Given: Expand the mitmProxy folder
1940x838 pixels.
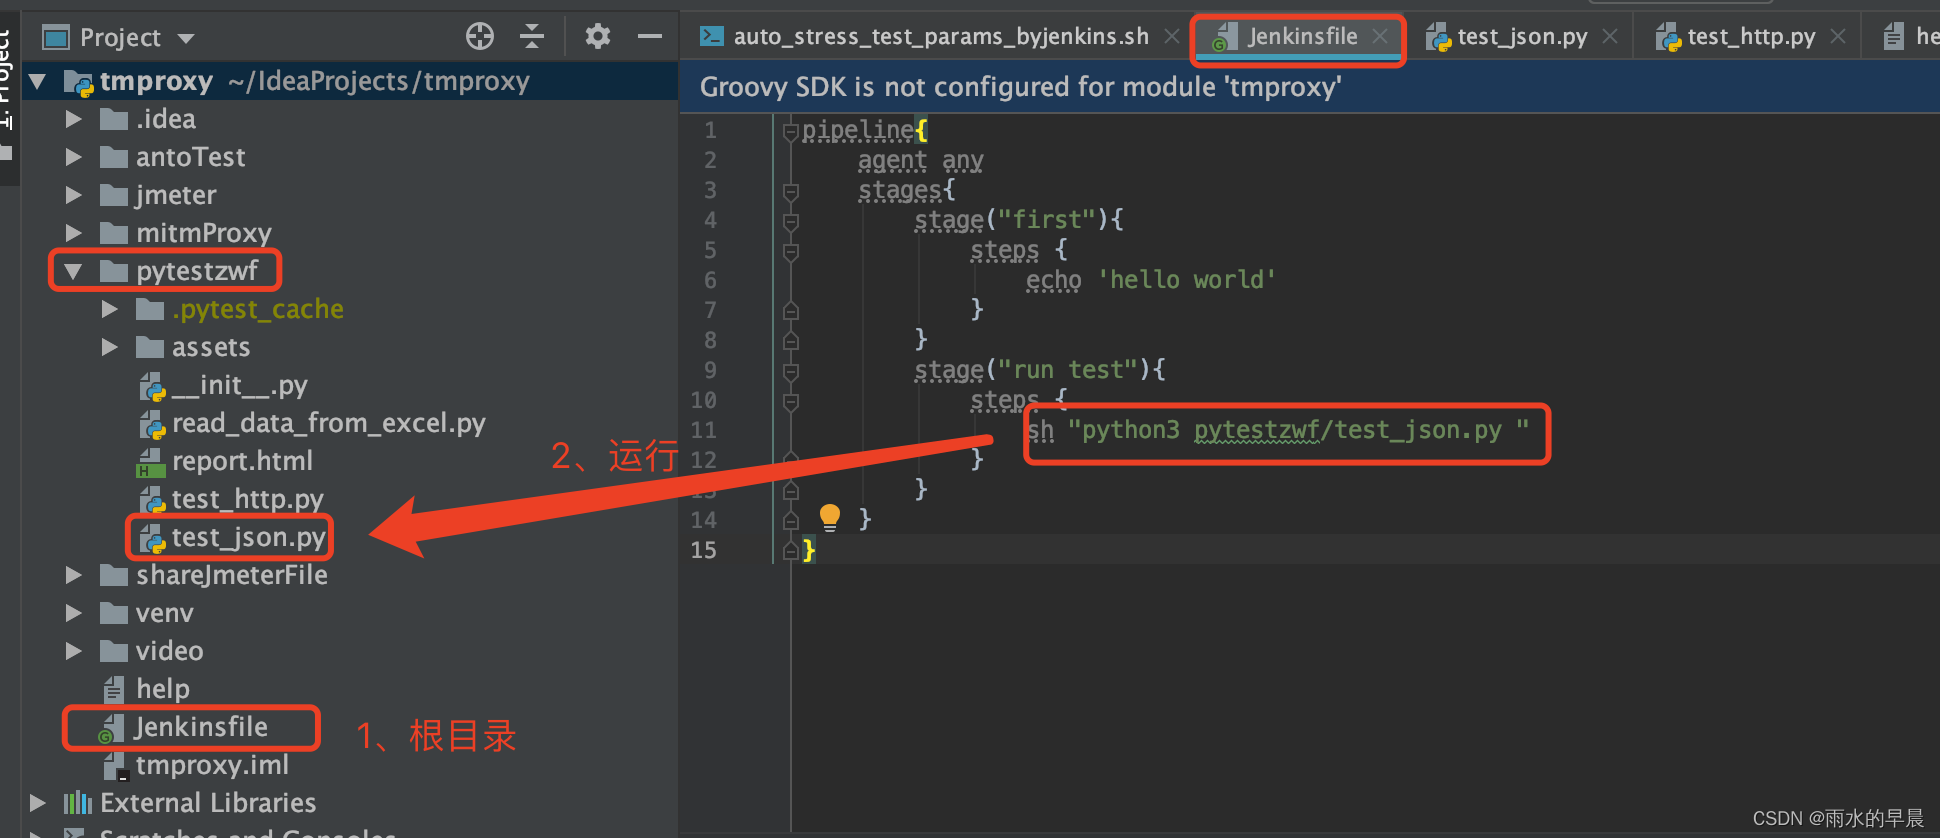Looking at the screenshot, I should [73, 233].
